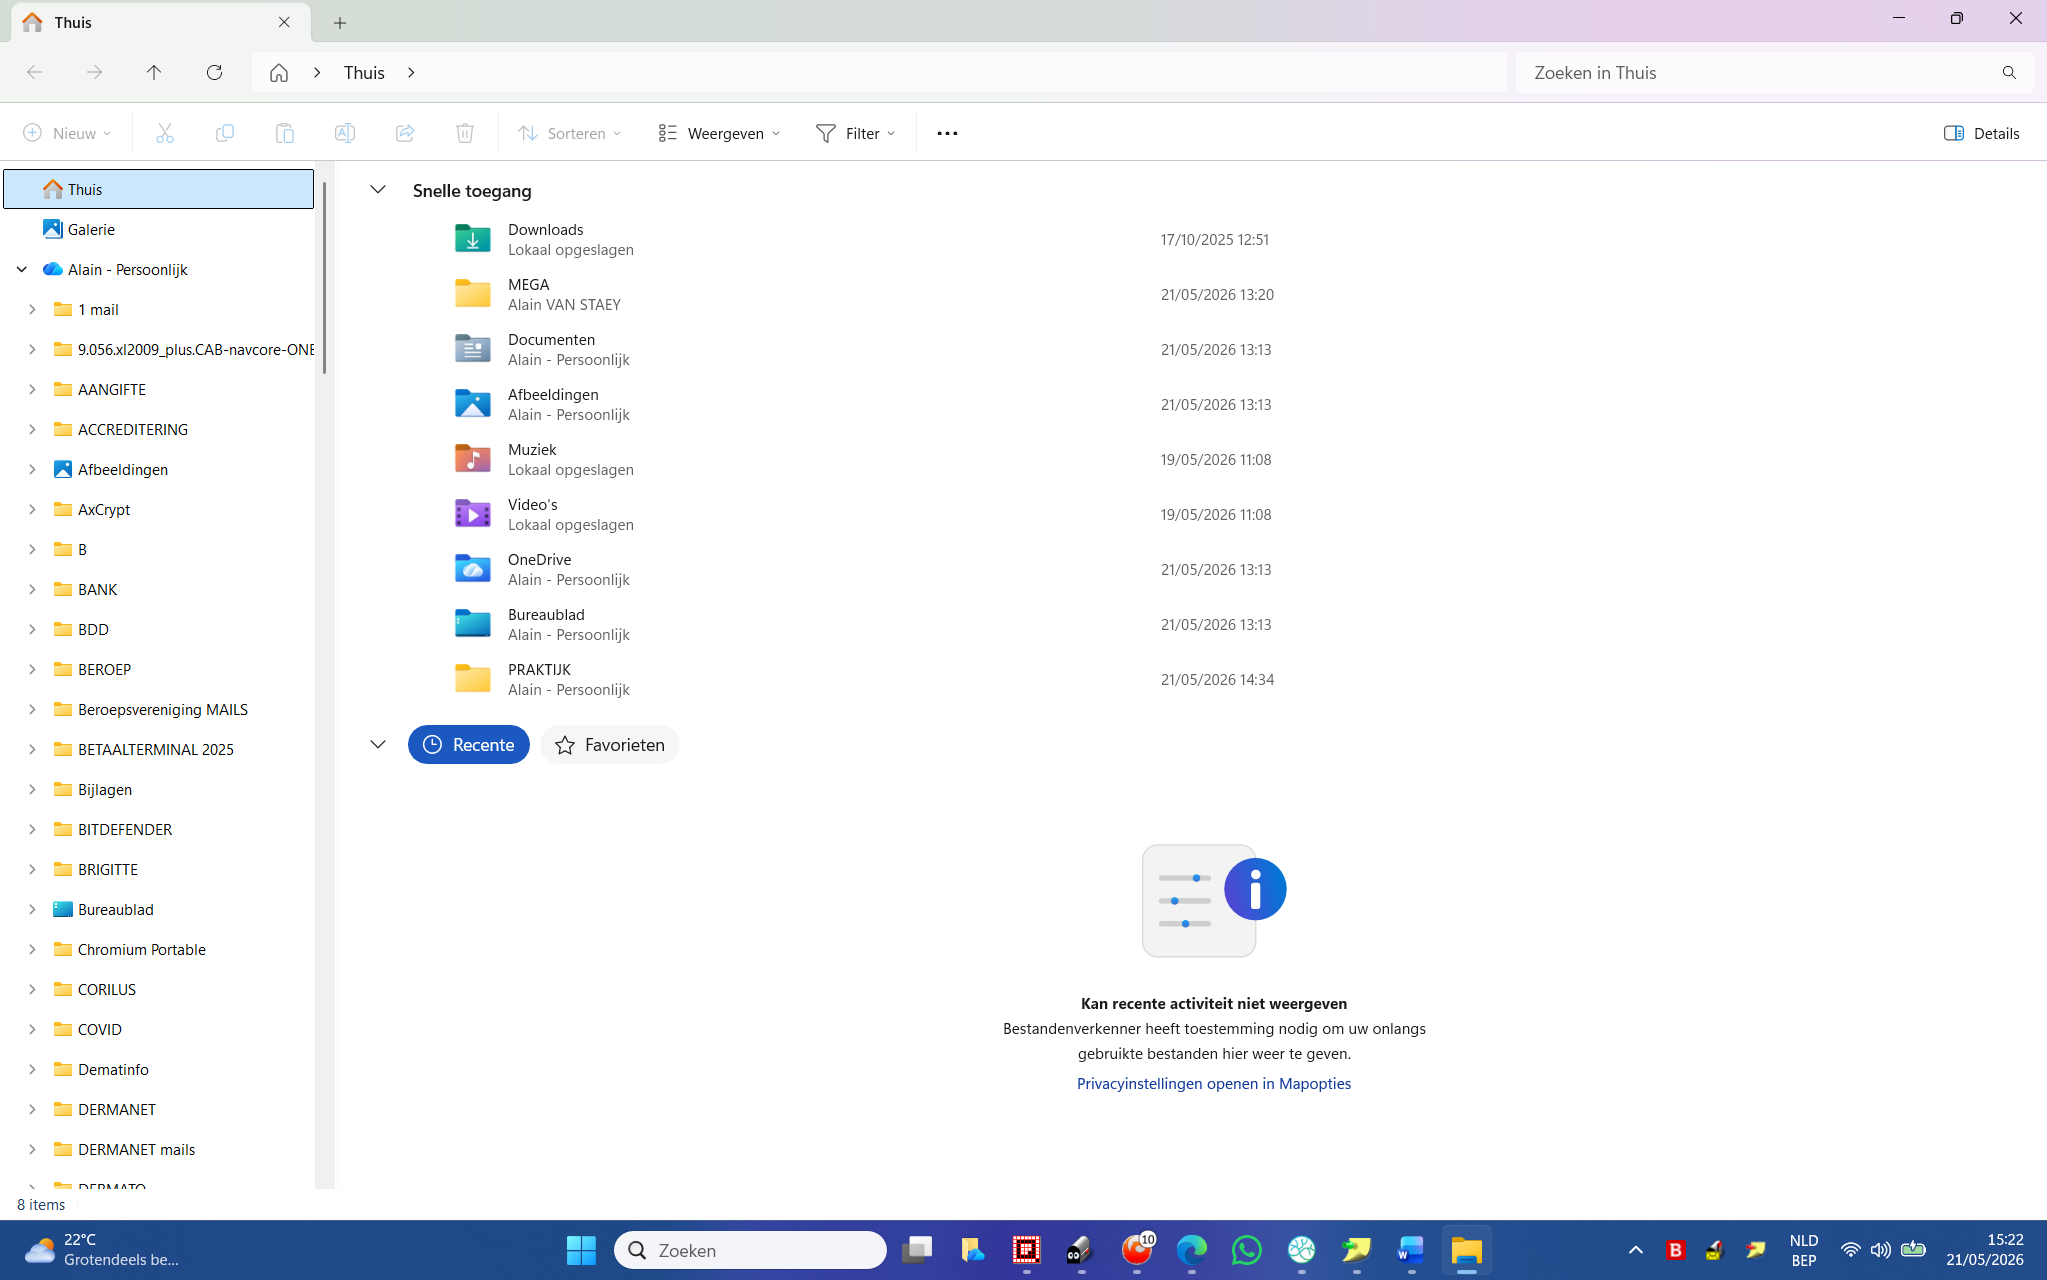The height and width of the screenshot is (1280, 2047).
Task: Open the volume control in tray
Action: pyautogui.click(x=1880, y=1250)
